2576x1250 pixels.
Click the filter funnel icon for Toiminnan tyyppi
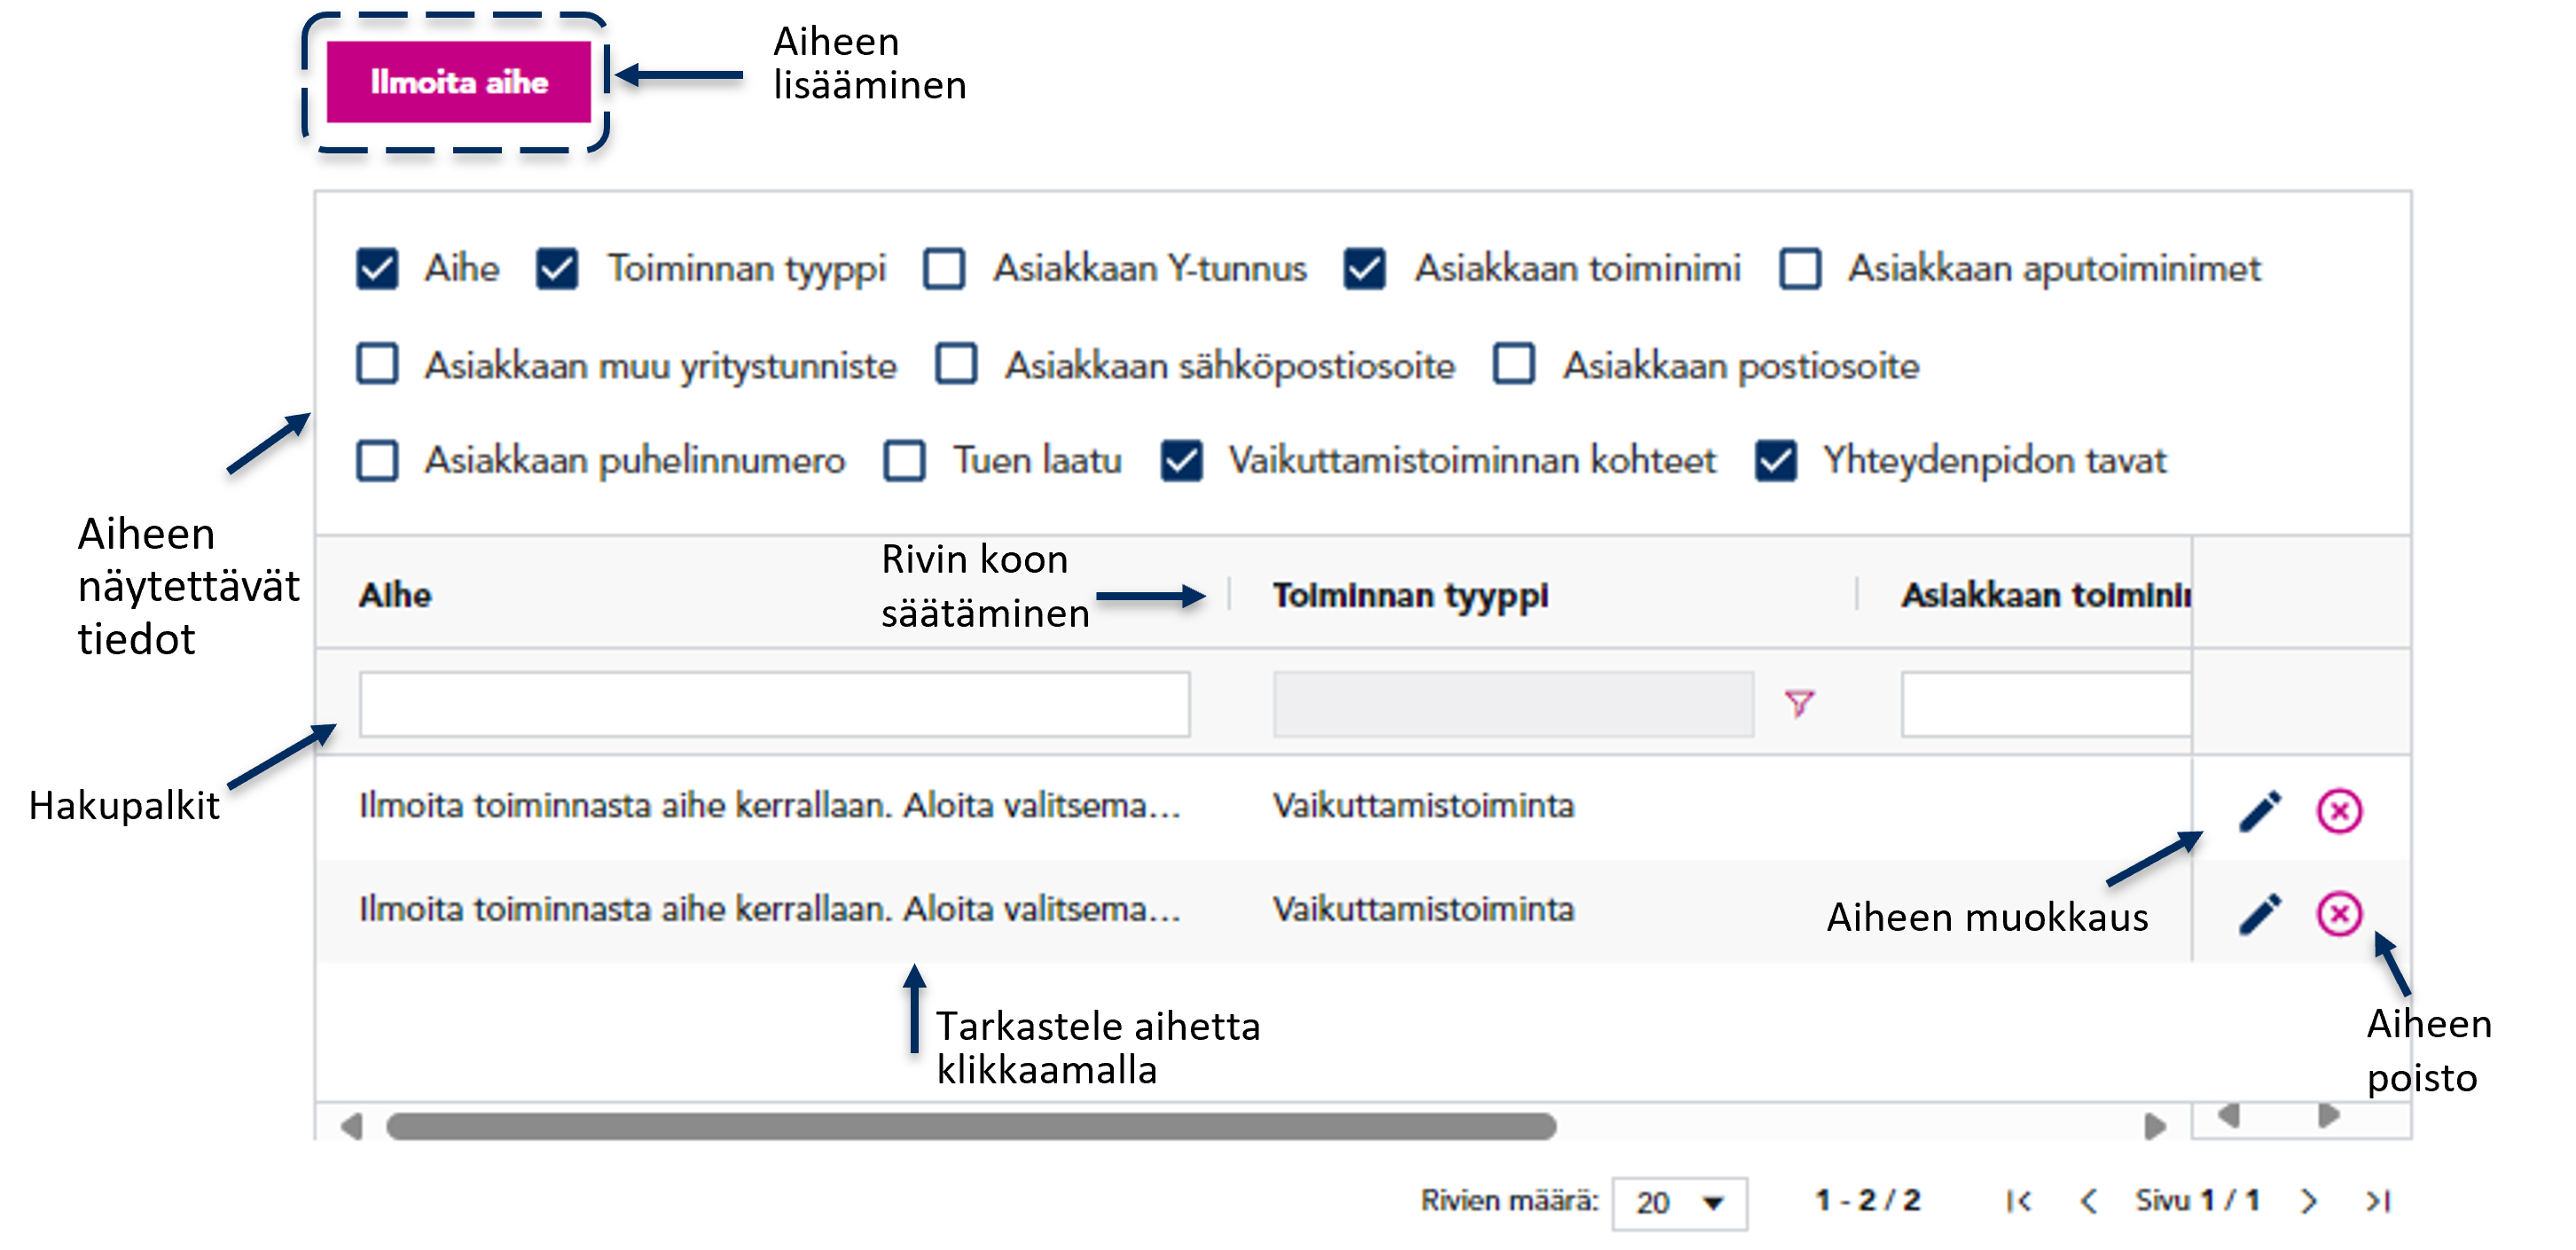pyautogui.click(x=1798, y=703)
